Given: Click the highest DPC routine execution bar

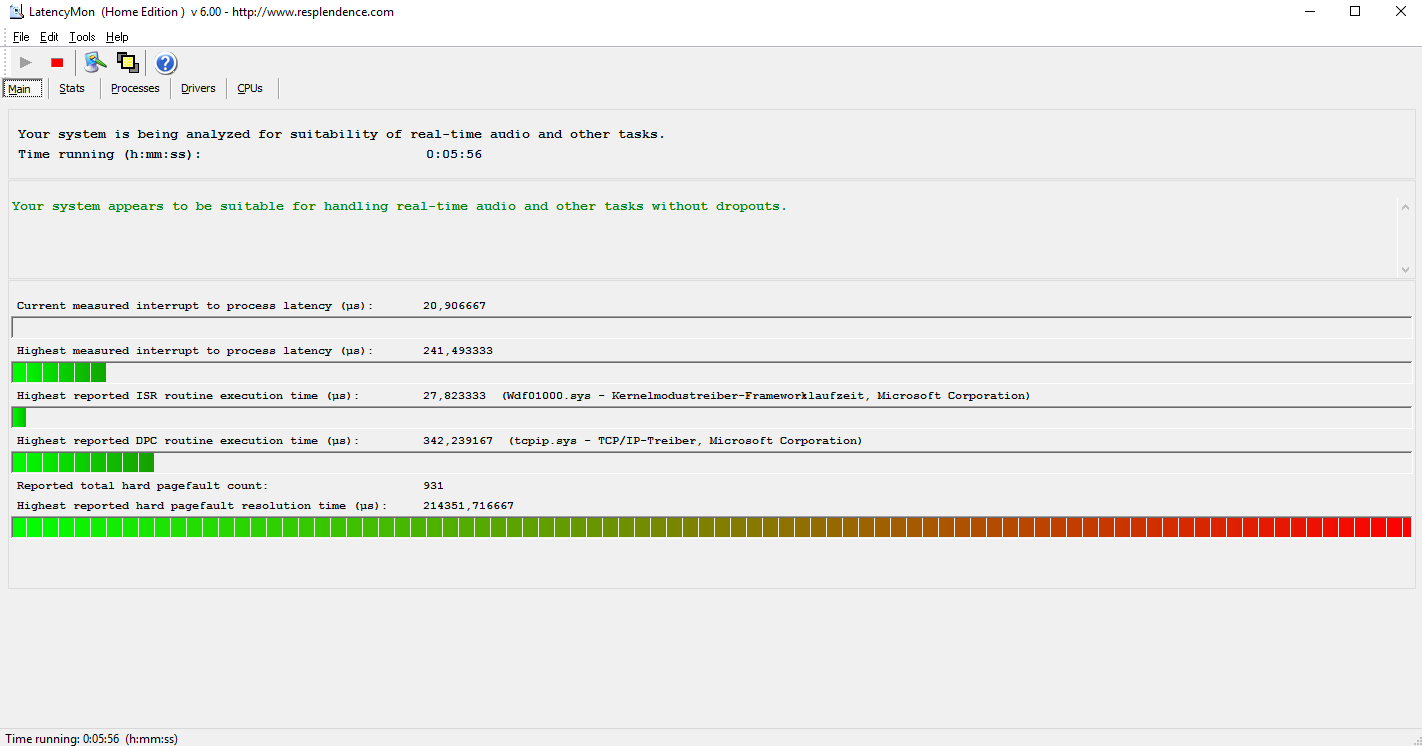Looking at the screenshot, I should point(711,462).
